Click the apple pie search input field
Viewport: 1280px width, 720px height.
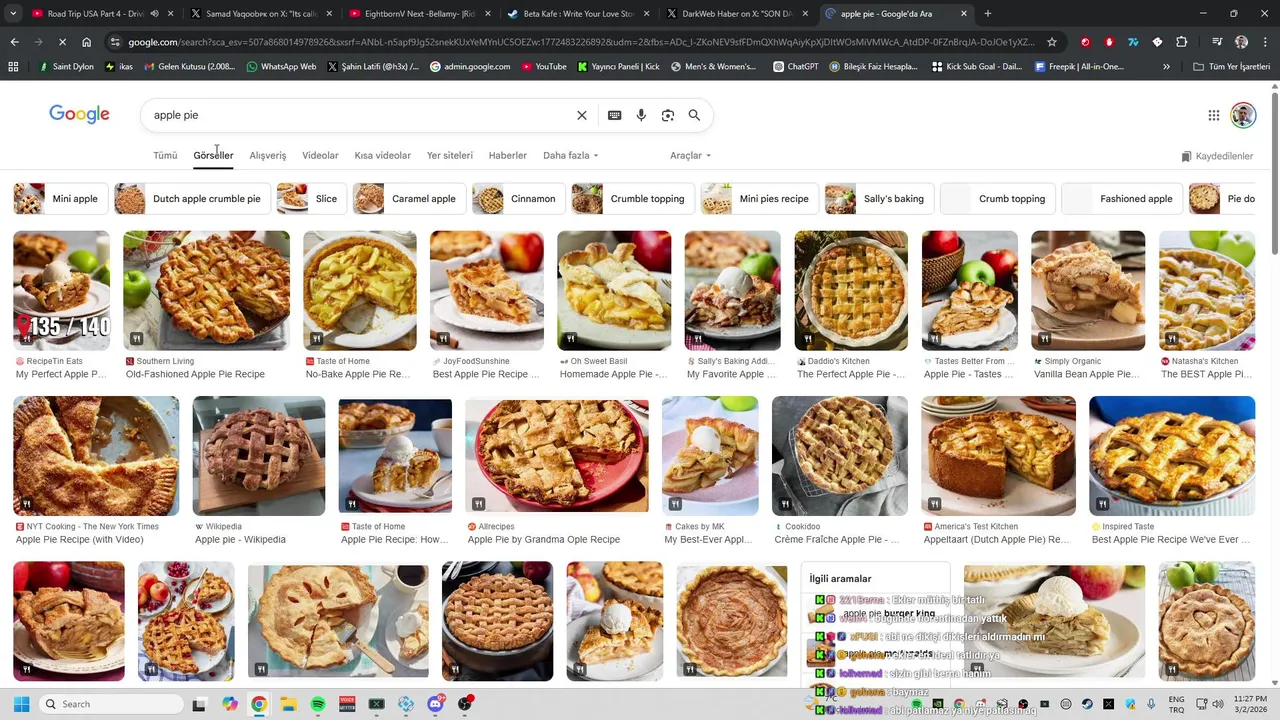coord(360,115)
